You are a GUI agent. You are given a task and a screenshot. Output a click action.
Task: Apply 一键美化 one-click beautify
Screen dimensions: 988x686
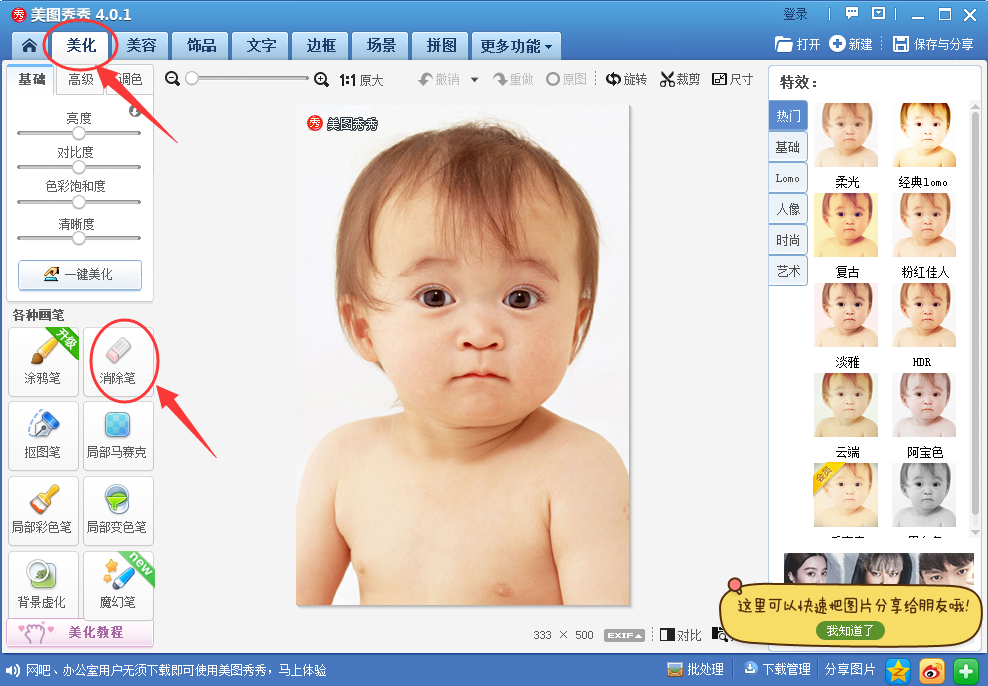pyautogui.click(x=79, y=275)
